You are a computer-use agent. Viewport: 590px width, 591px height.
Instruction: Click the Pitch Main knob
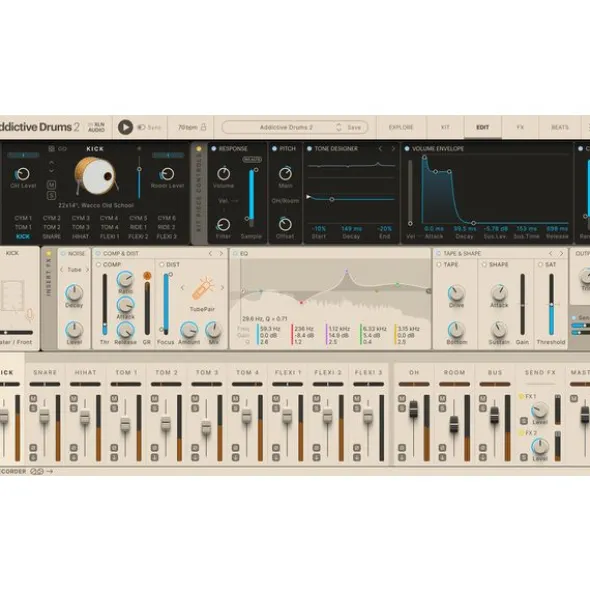point(285,173)
